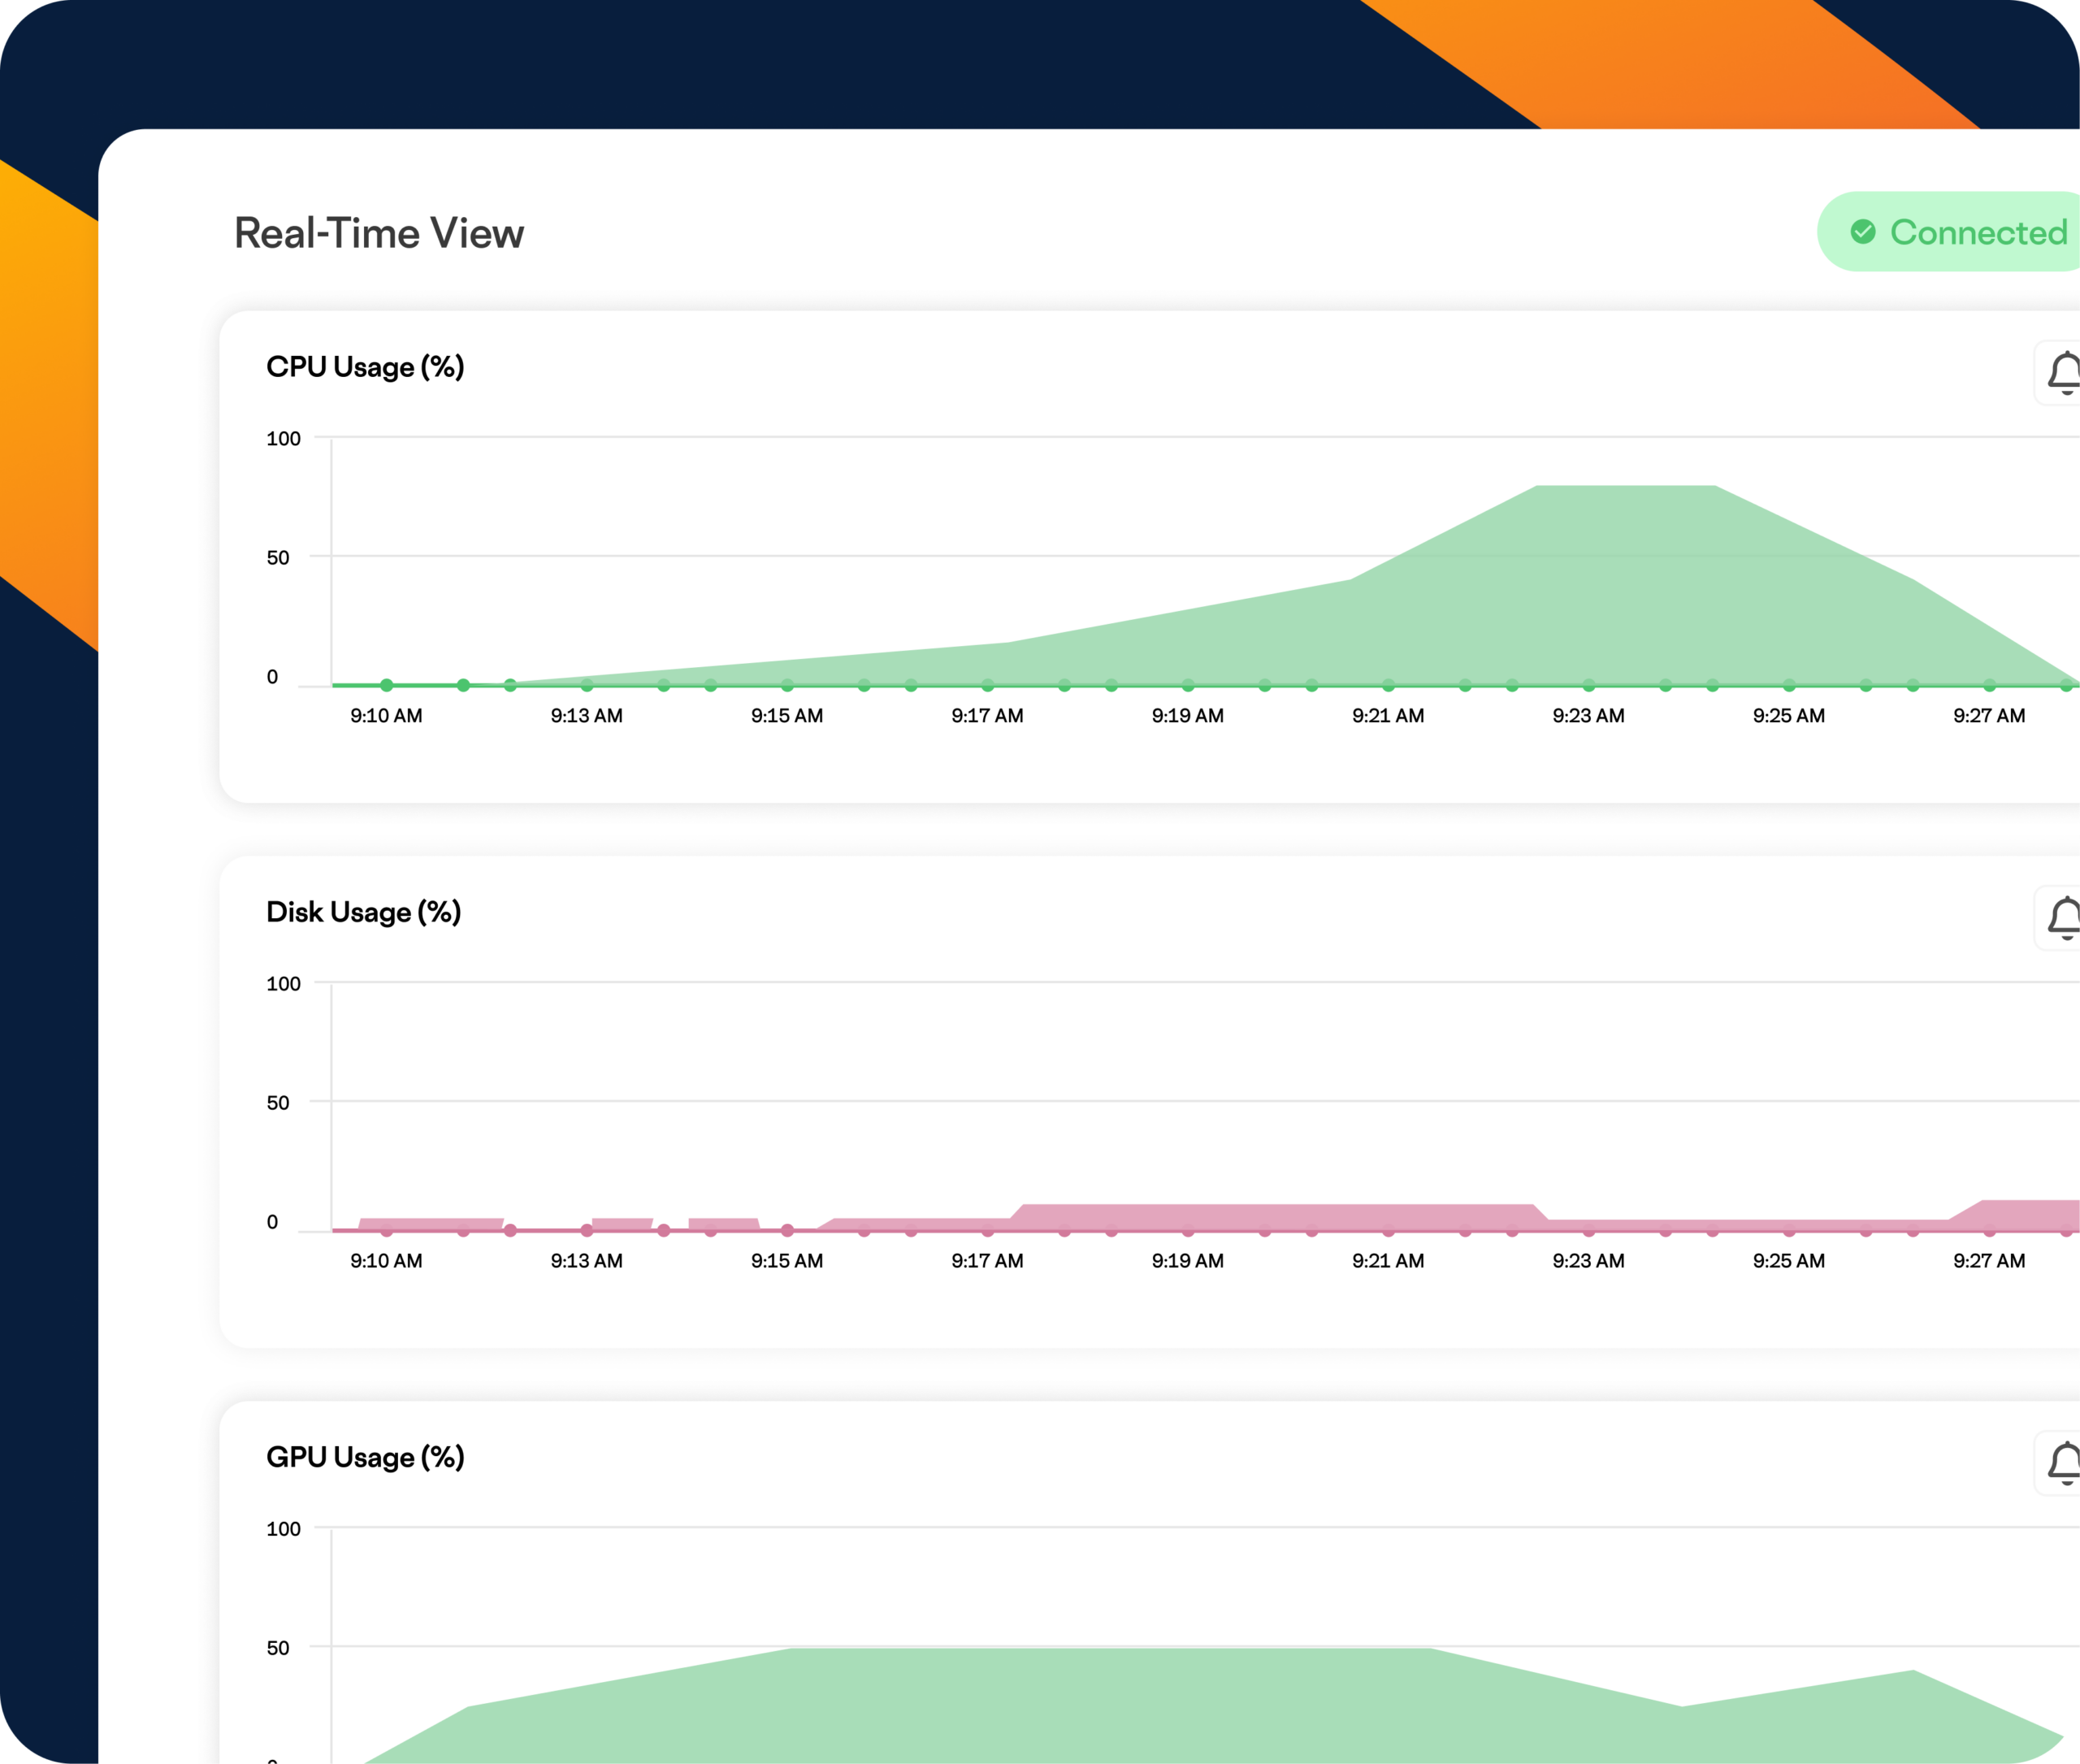Viewport: 2080px width, 1764px height.
Task: Click the 9:19 AM label on Disk chart
Action: tap(1187, 1261)
